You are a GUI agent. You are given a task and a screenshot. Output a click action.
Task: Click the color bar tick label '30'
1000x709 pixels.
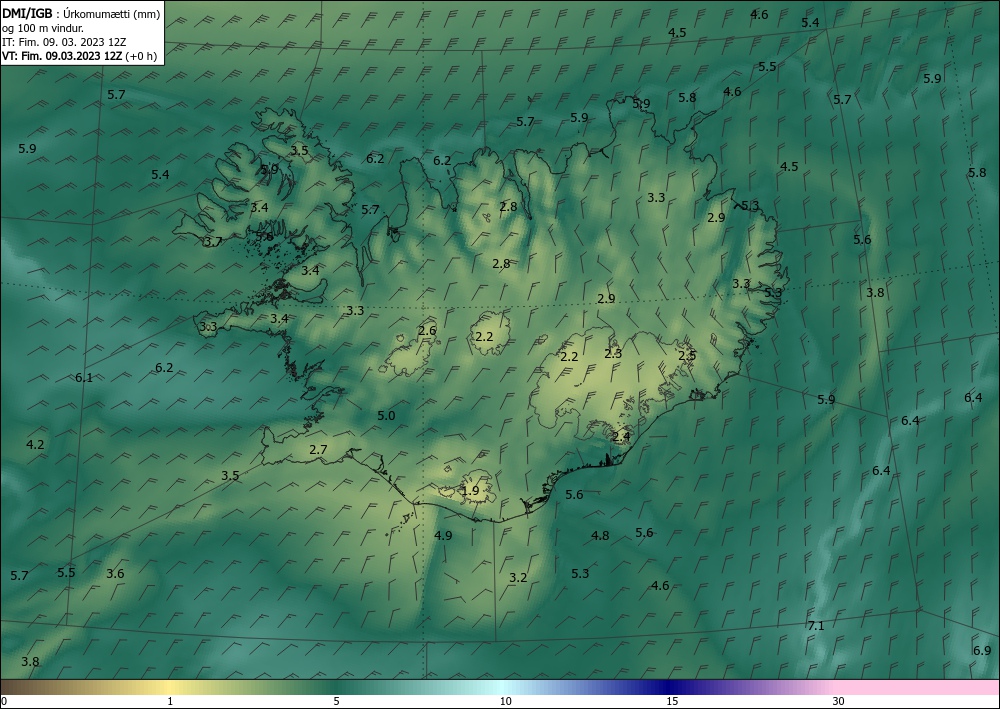[x=839, y=701]
